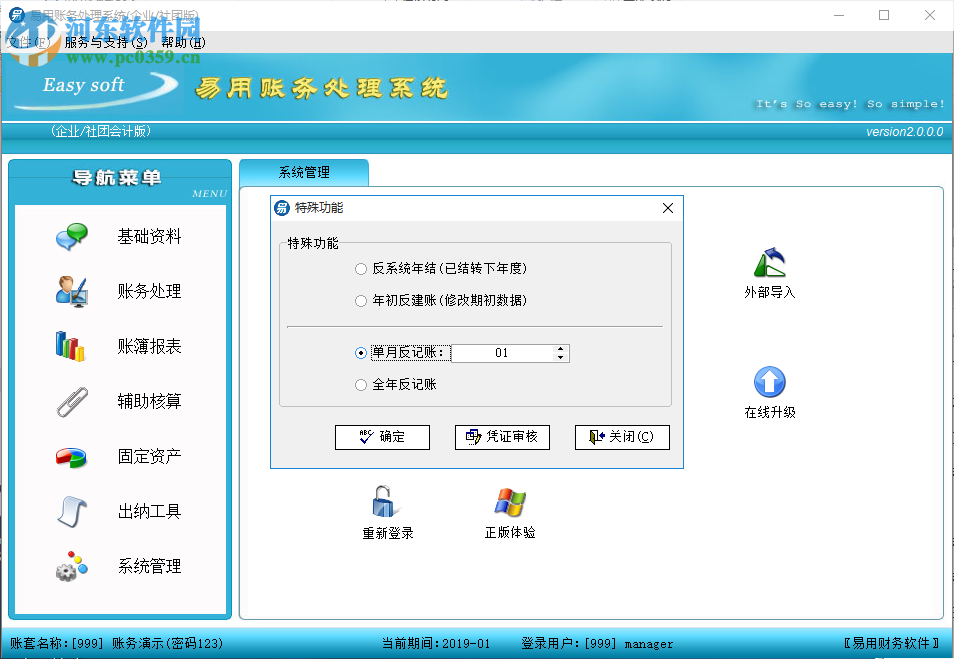Switch to the 系统管理 tab
Screen dimensions: 954x659
[x=304, y=171]
